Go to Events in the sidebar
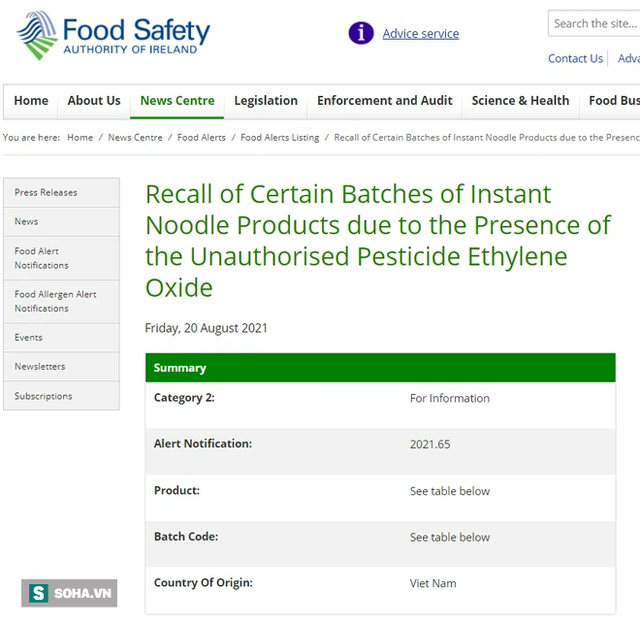The width and height of the screenshot is (640, 623). point(29,338)
